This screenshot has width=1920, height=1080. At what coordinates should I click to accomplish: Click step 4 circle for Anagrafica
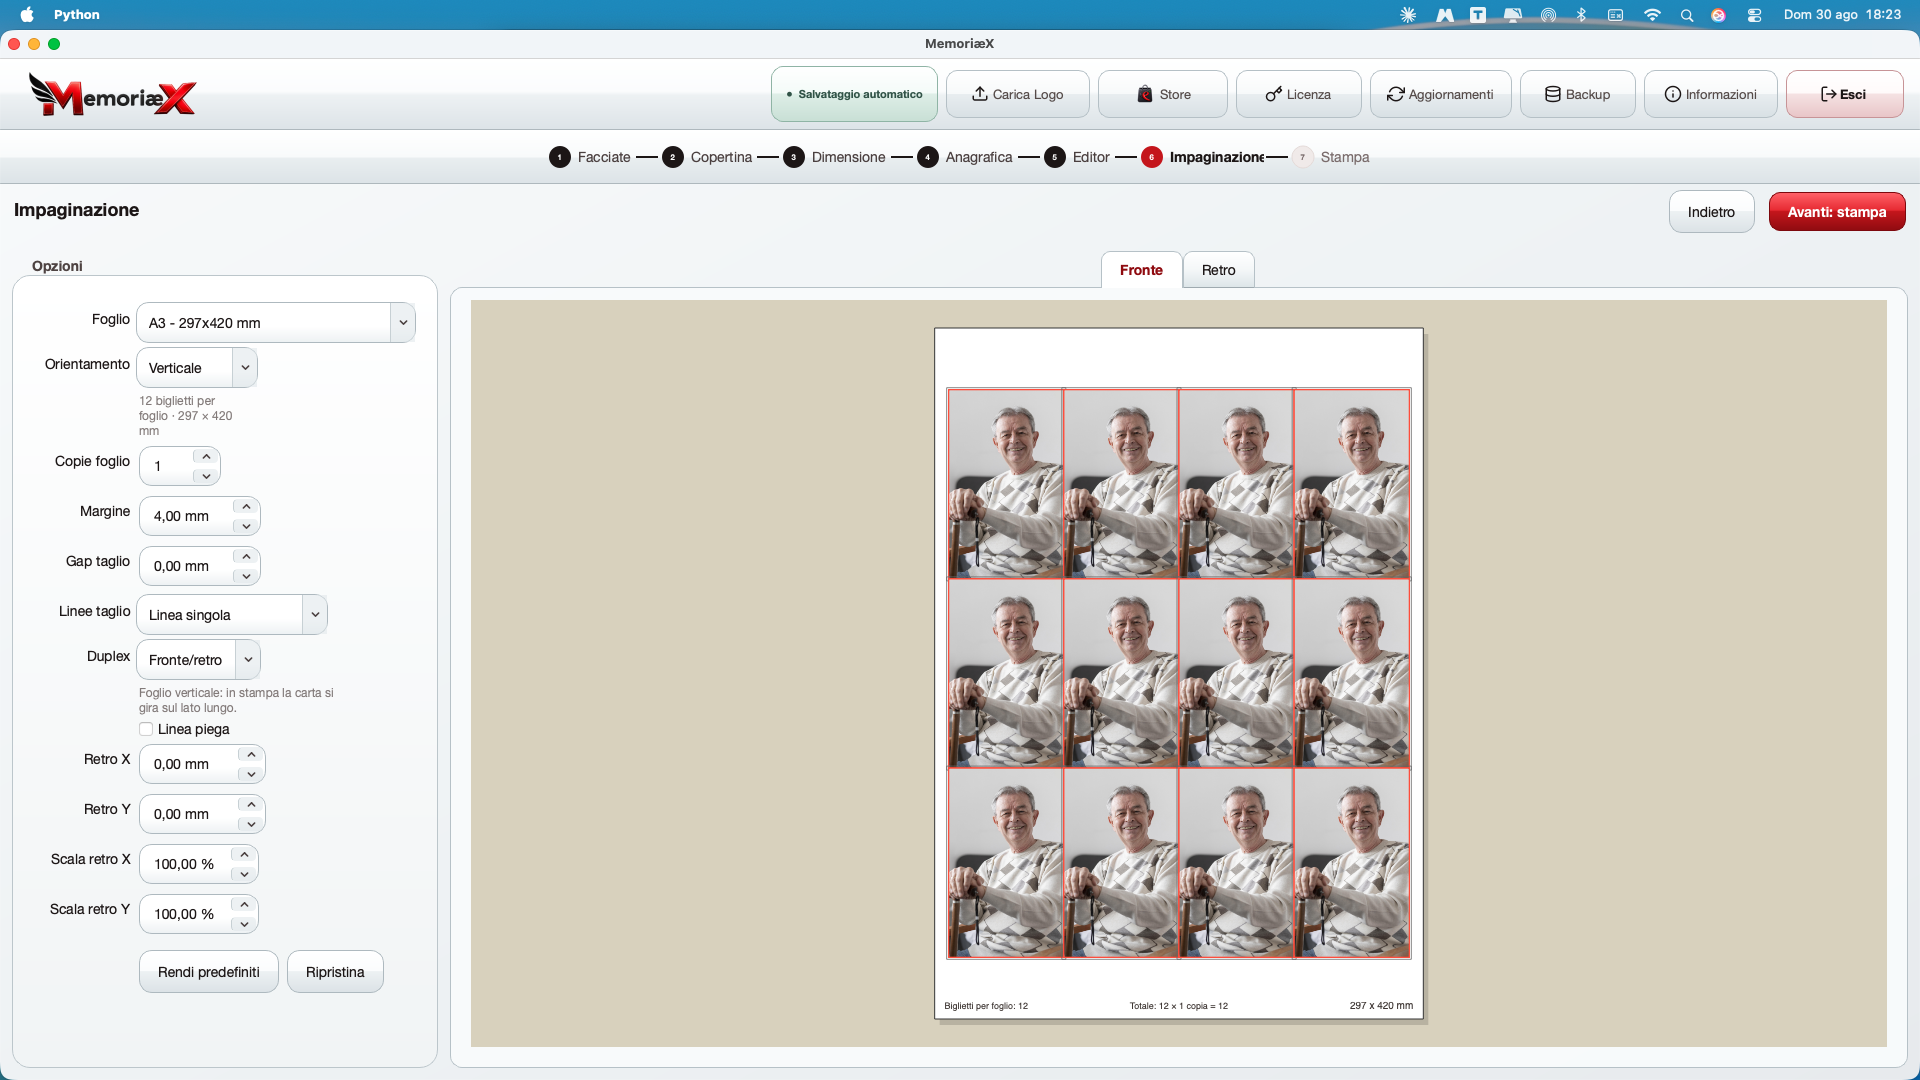coord(928,157)
